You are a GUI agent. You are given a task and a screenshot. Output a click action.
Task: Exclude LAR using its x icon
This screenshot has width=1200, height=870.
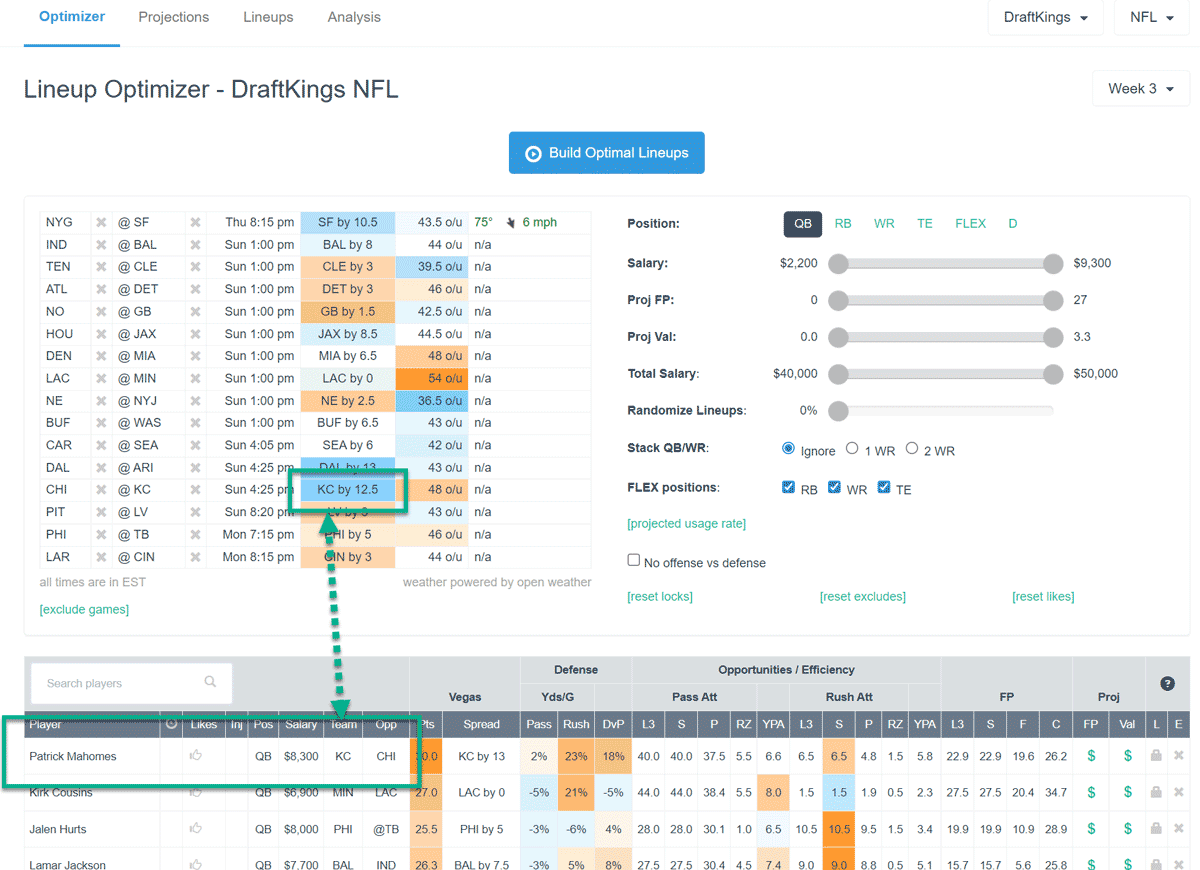coord(101,557)
